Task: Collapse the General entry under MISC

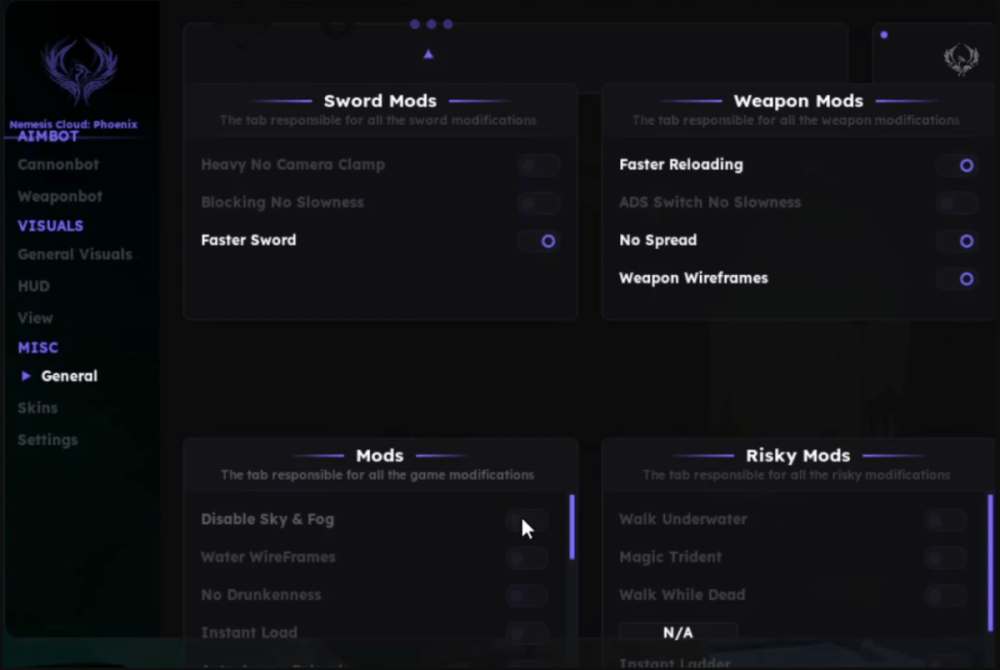Action: pos(27,376)
